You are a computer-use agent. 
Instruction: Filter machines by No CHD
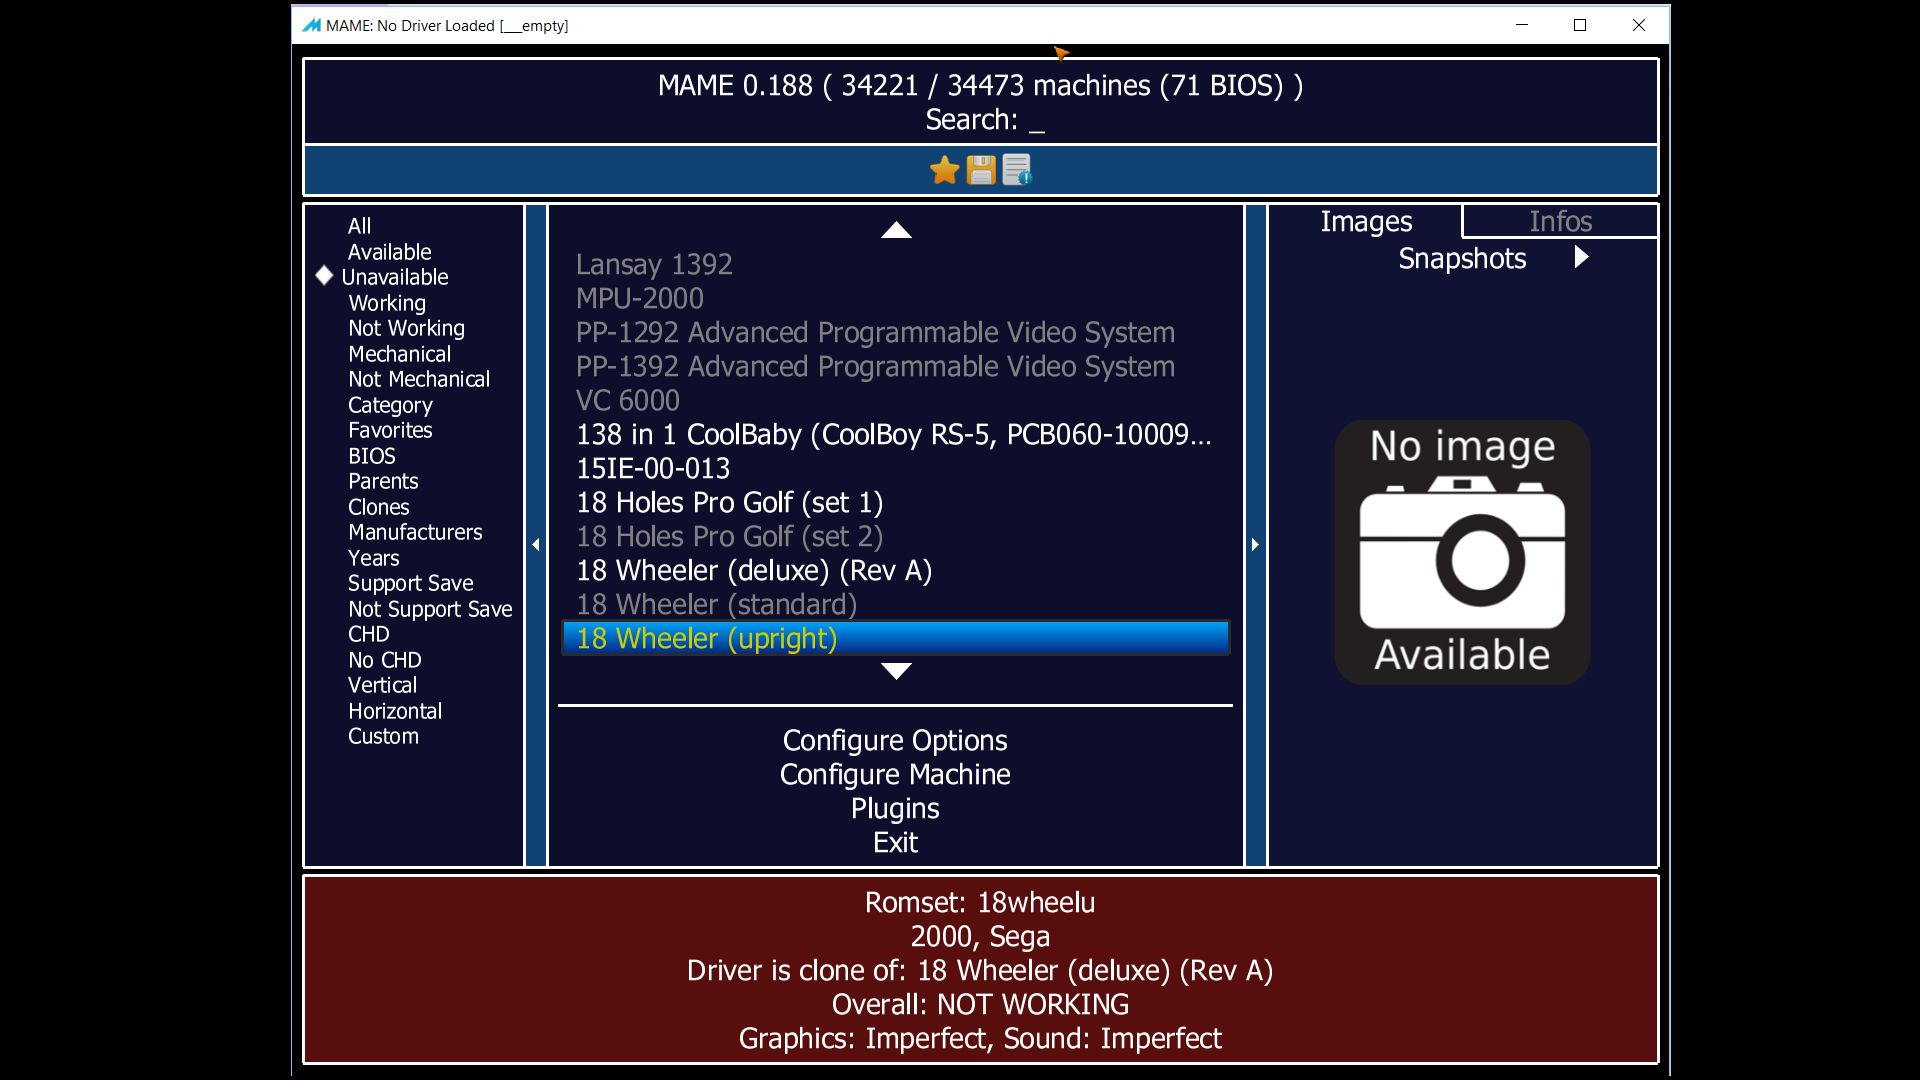384,660
